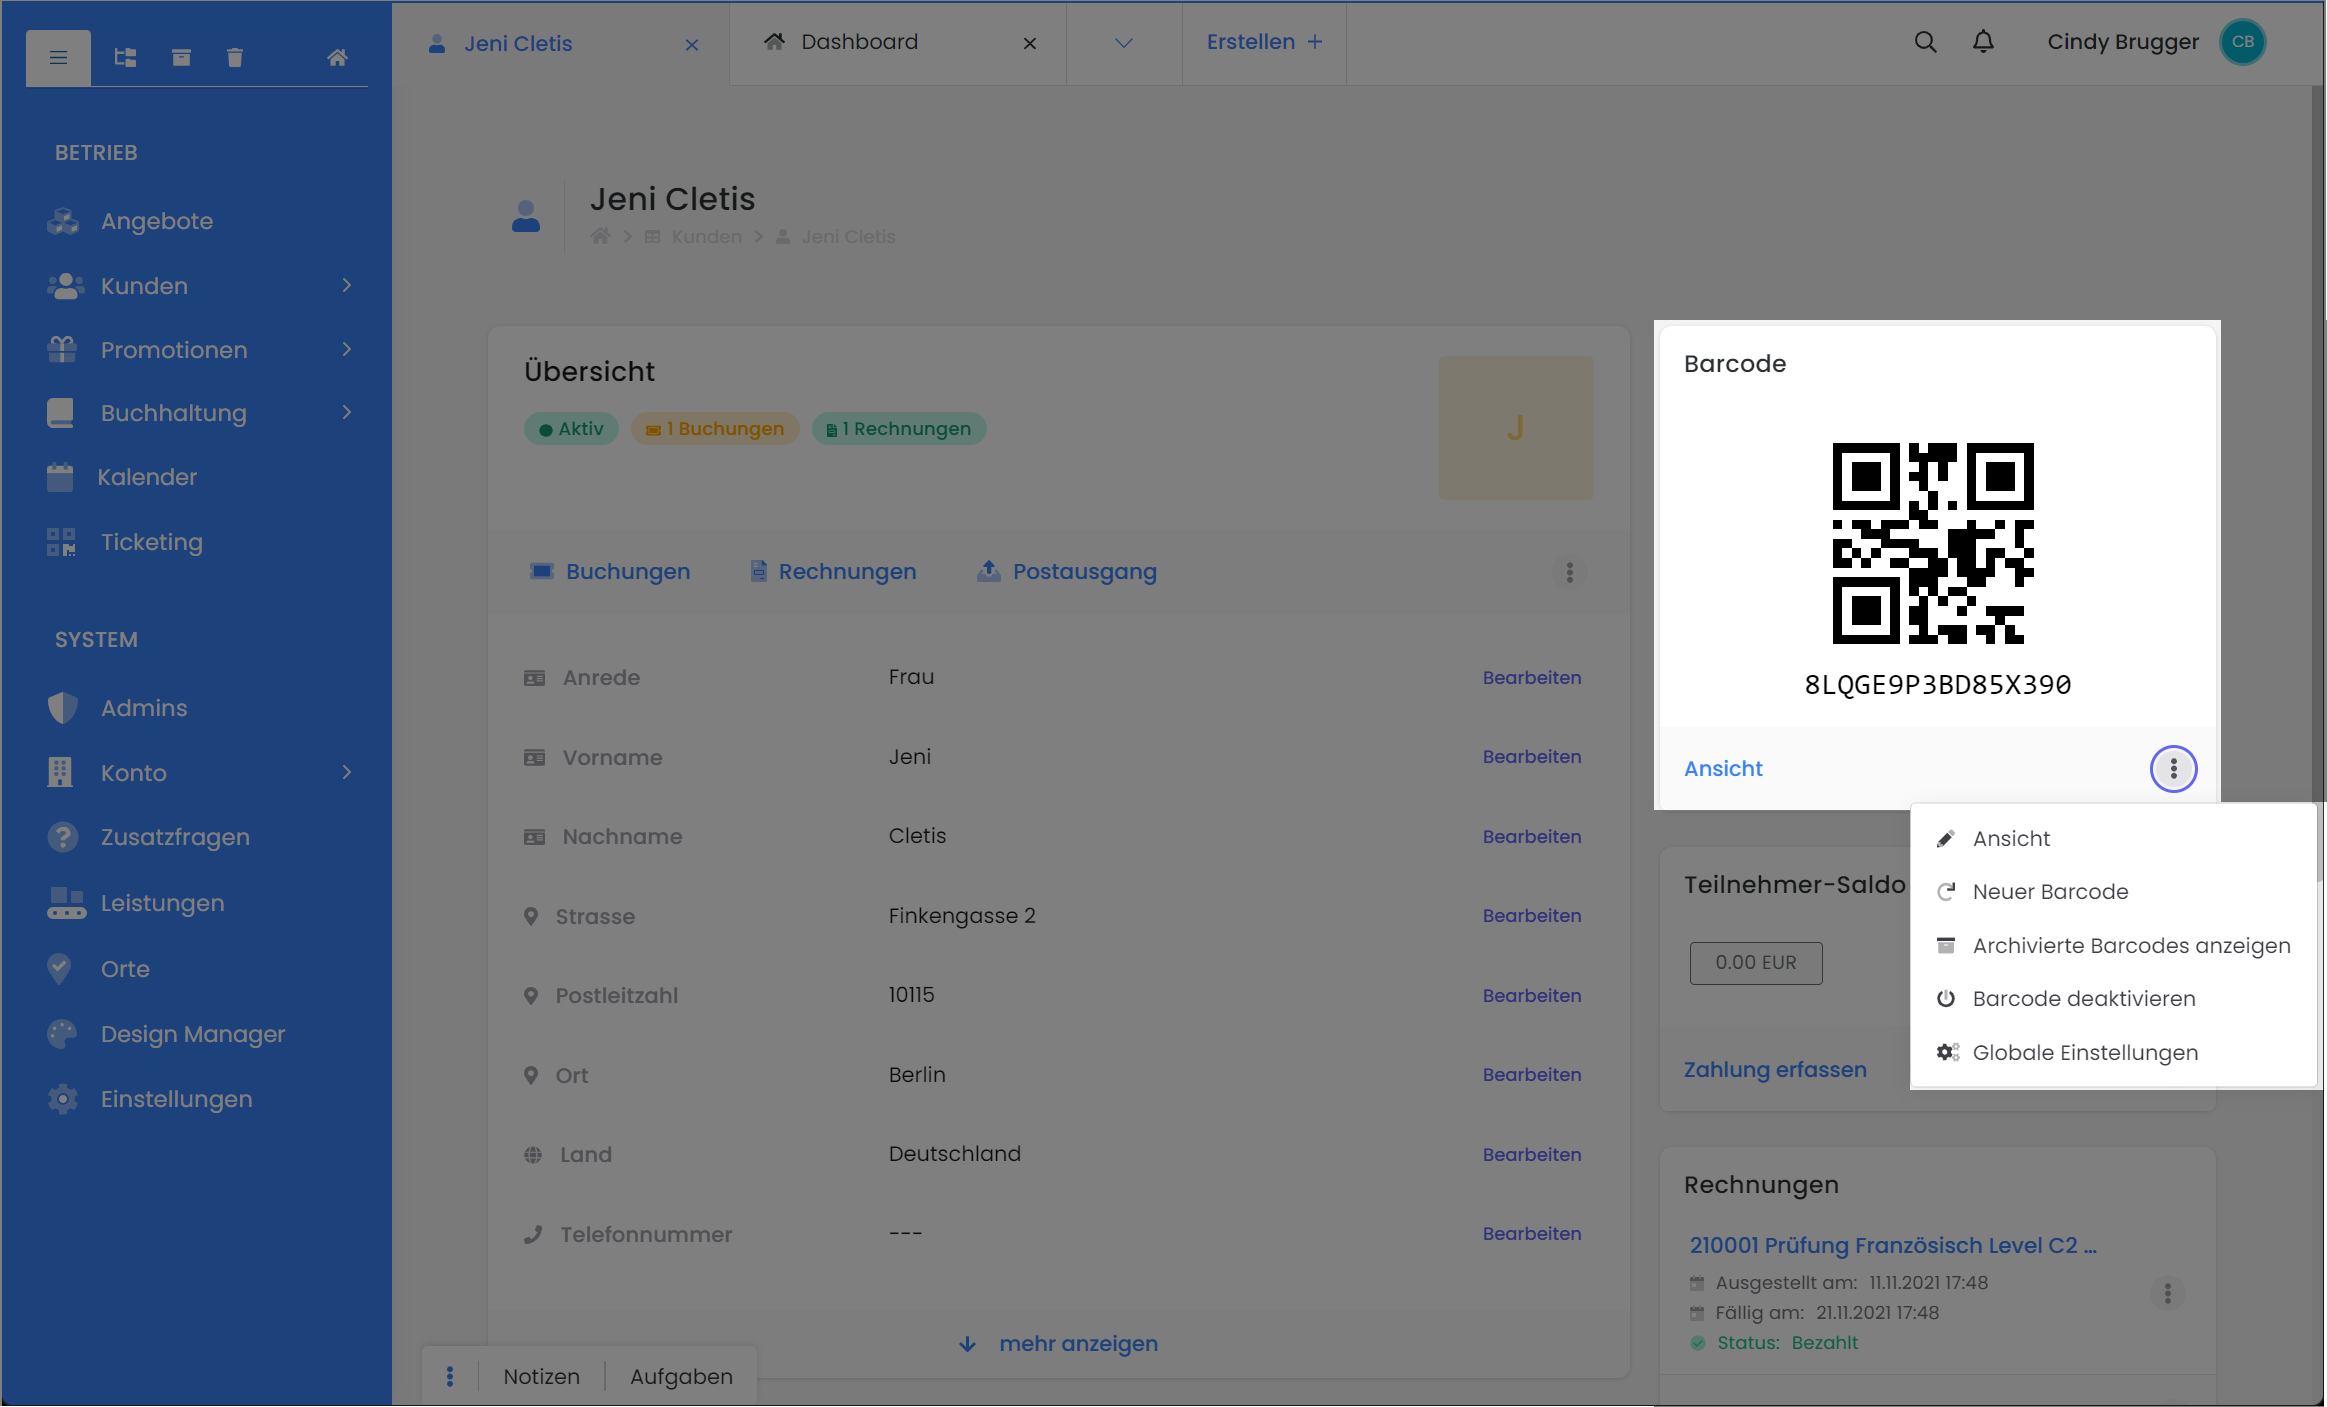The height and width of the screenshot is (1407, 2327).
Task: Open the notifications bell icon
Action: pos(1983,42)
